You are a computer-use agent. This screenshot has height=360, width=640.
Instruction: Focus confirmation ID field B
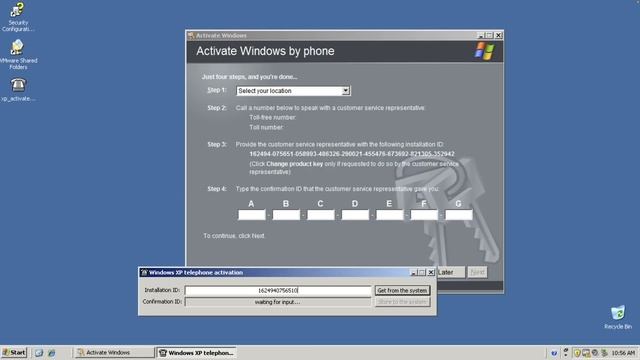[x=286, y=215]
